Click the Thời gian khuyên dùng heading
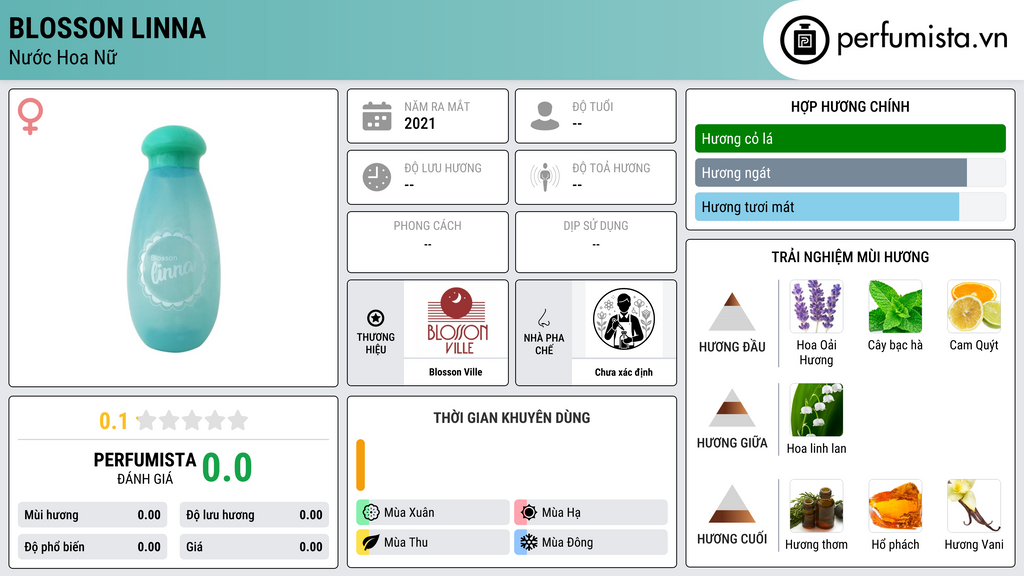 [512, 417]
